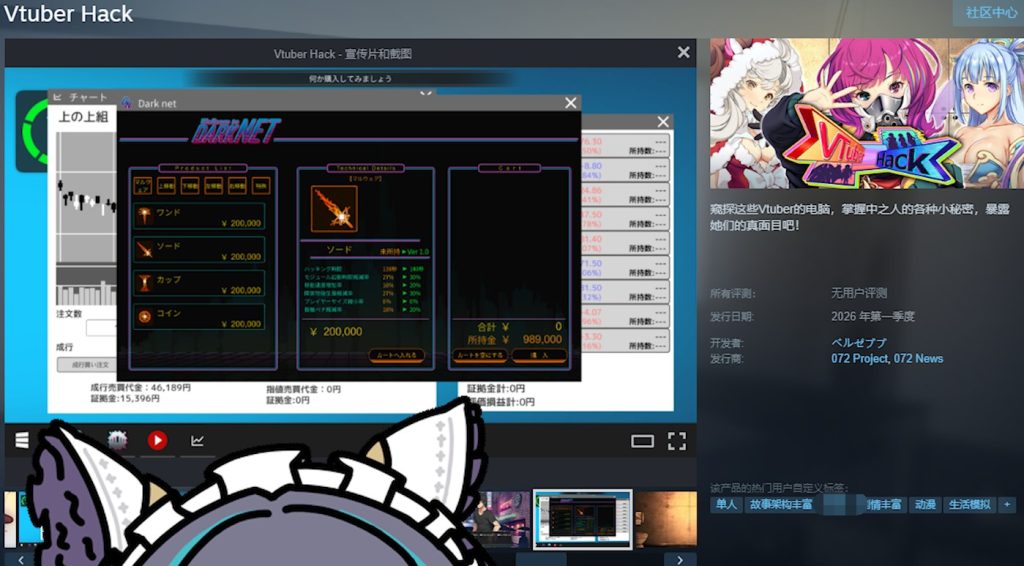Screen dimensions: 1024x566
Task: Open publisher 072 Project link
Action: [859, 358]
